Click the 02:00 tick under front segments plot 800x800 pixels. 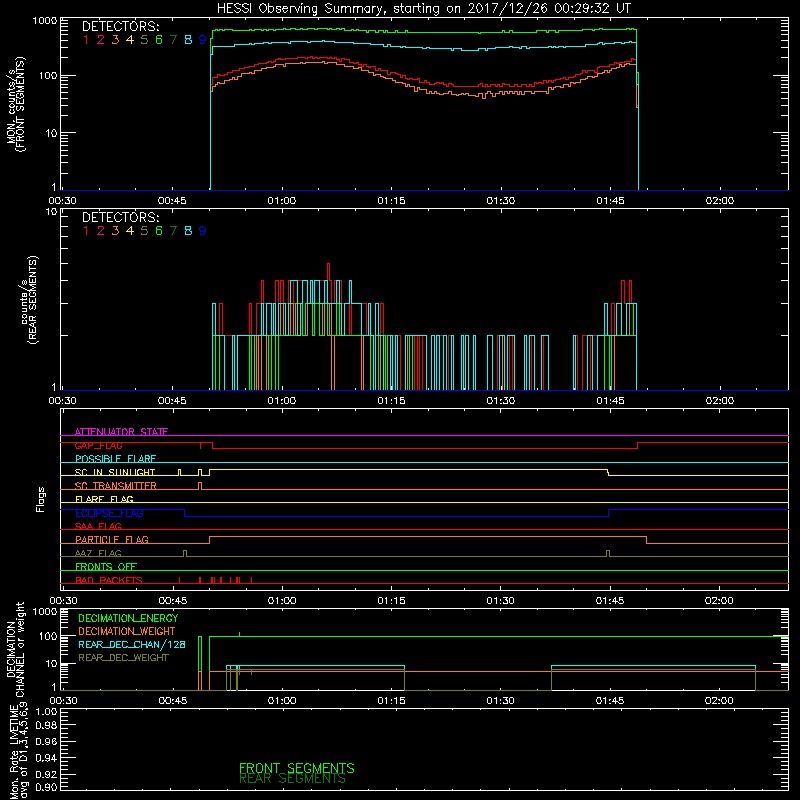719,201
